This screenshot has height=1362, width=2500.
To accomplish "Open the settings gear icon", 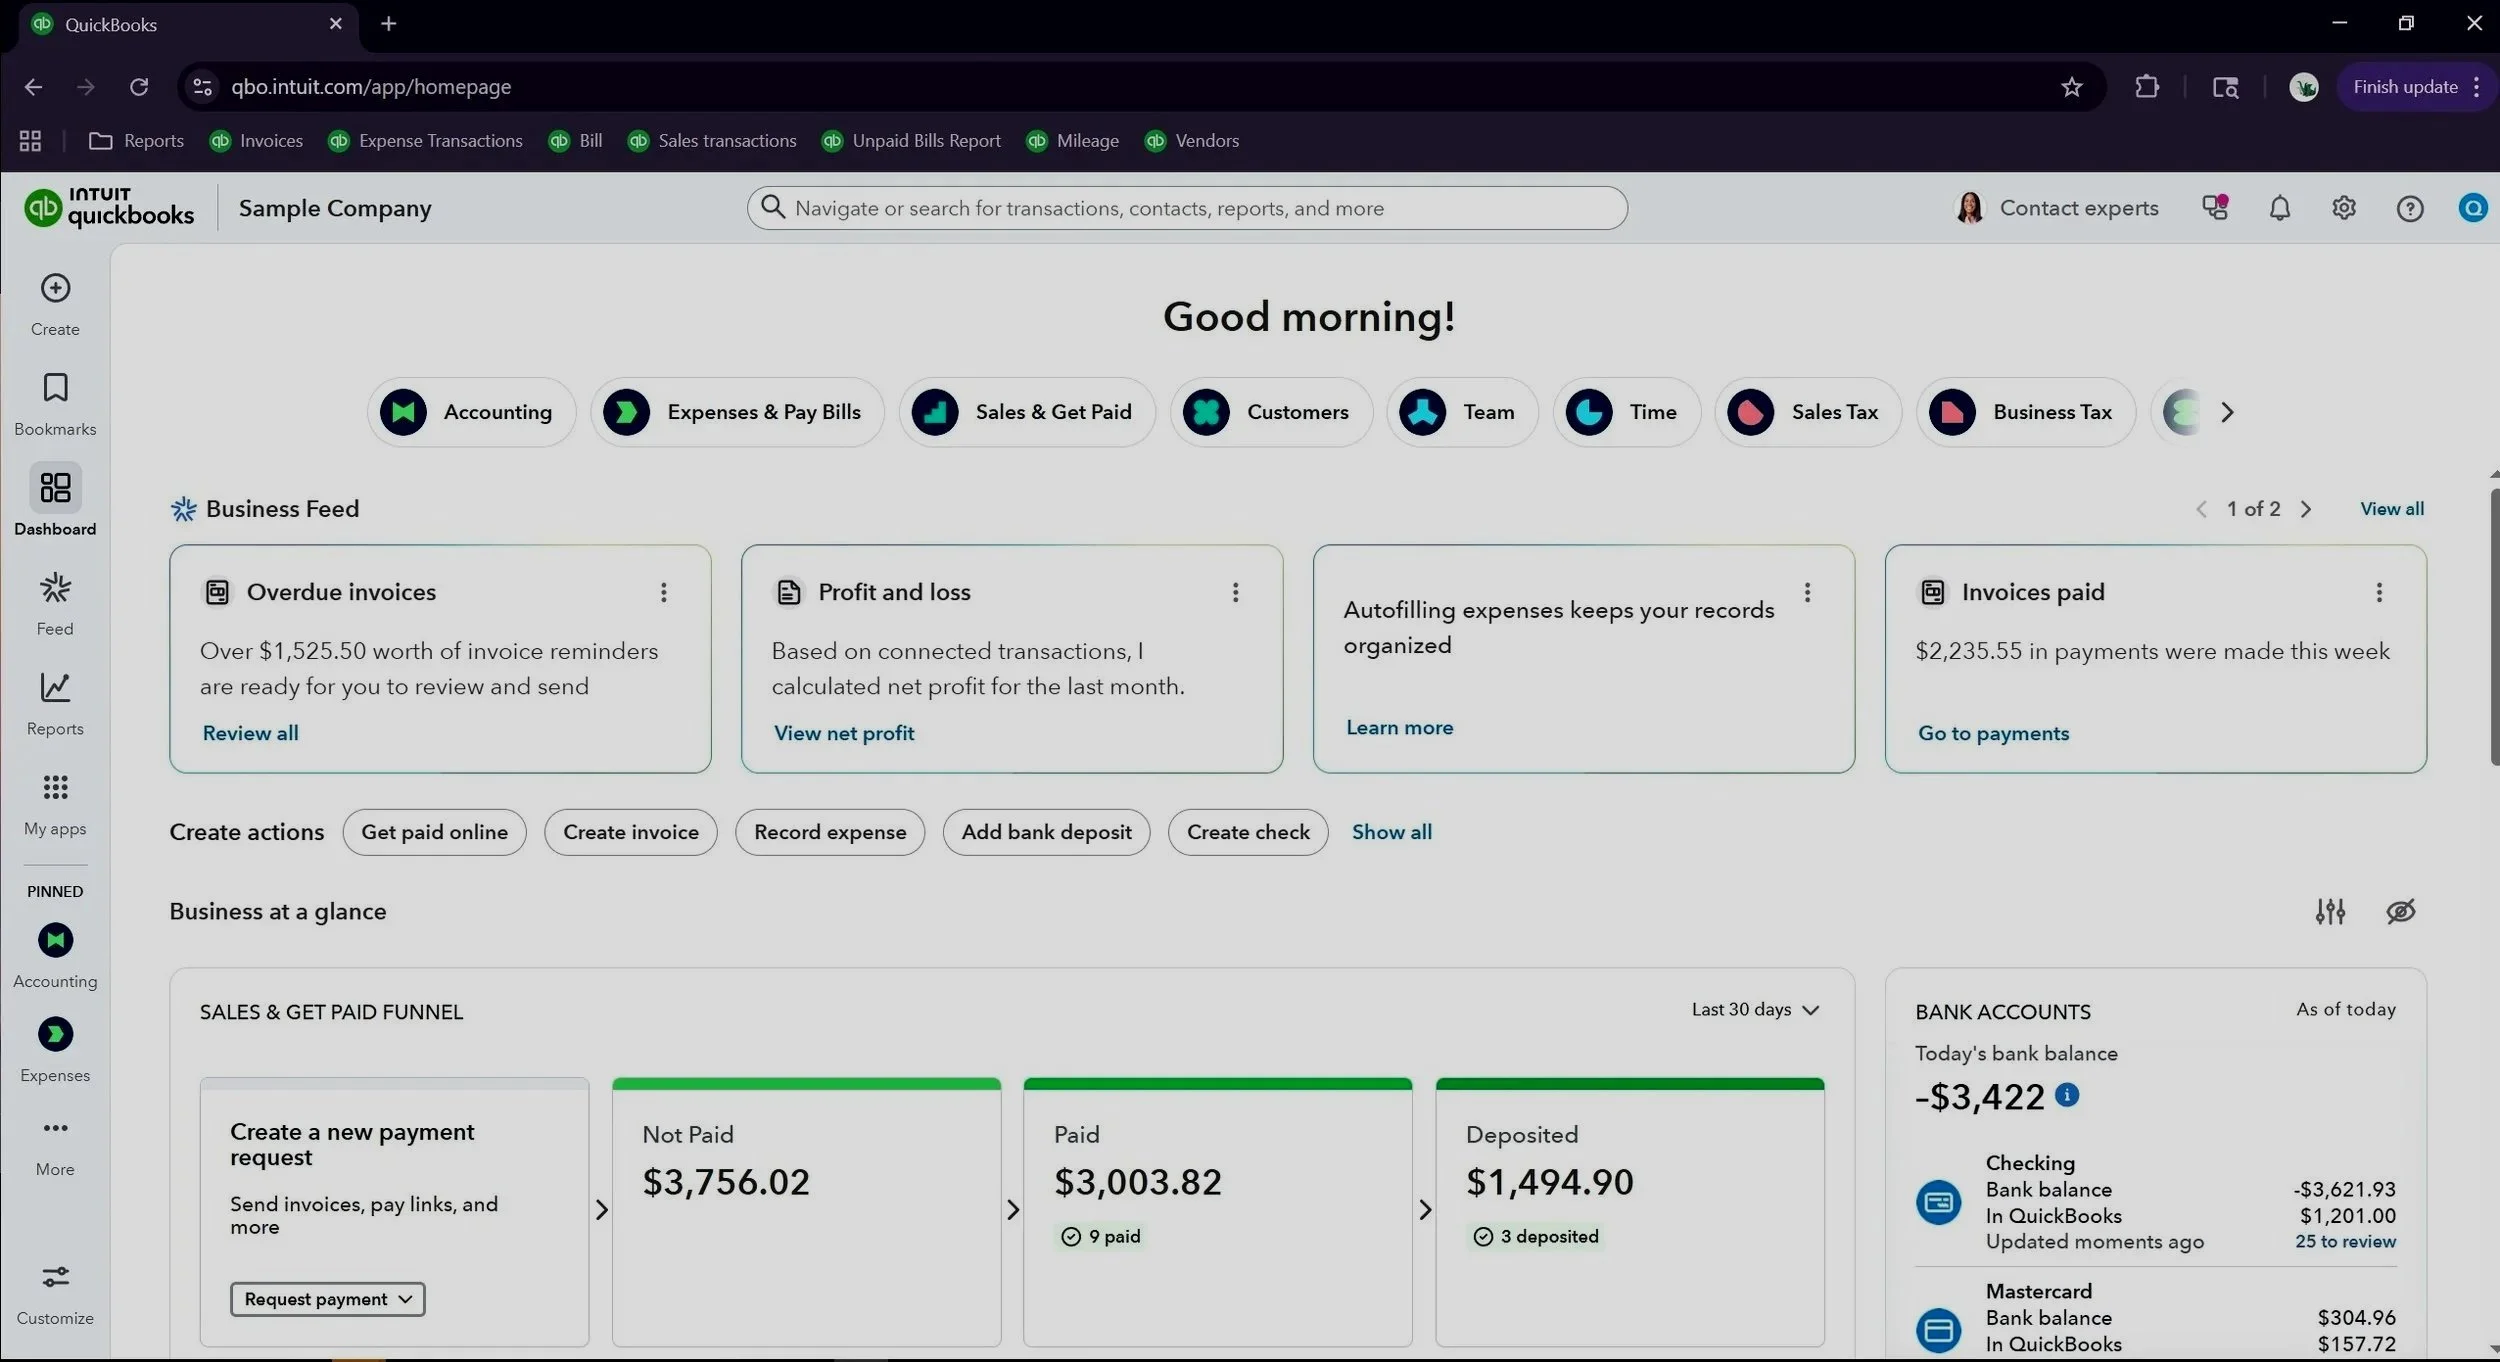I will coord(2344,208).
